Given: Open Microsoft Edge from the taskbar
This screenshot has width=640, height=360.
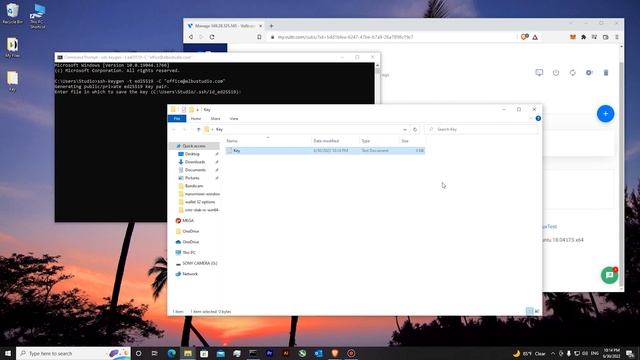Looking at the screenshot, I should tap(171, 353).
